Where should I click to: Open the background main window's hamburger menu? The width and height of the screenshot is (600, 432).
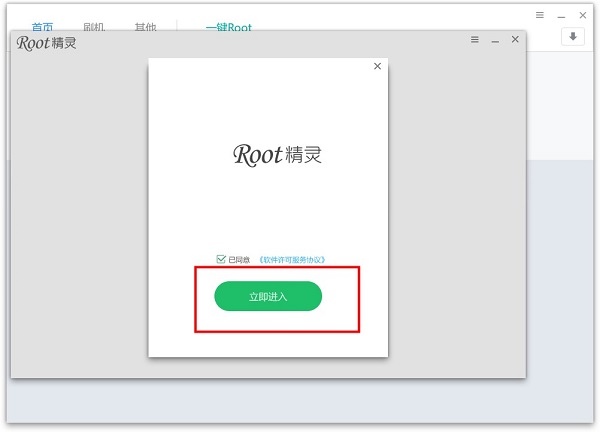pos(540,15)
